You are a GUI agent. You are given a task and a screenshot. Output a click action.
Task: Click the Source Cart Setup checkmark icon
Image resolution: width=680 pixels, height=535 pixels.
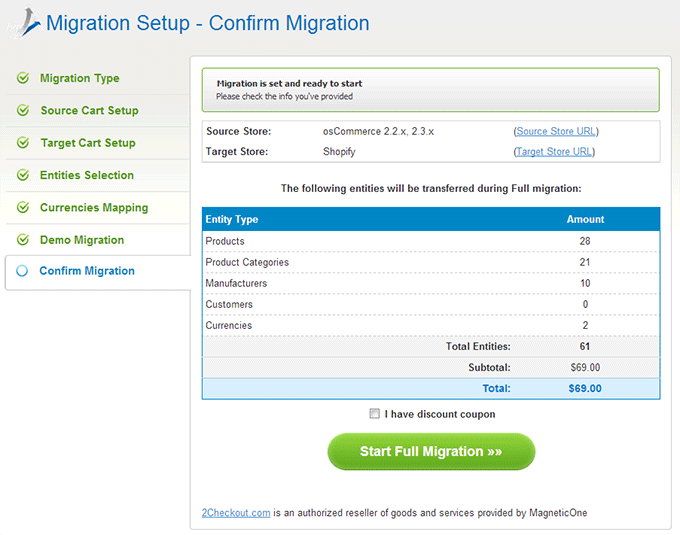click(x=23, y=110)
